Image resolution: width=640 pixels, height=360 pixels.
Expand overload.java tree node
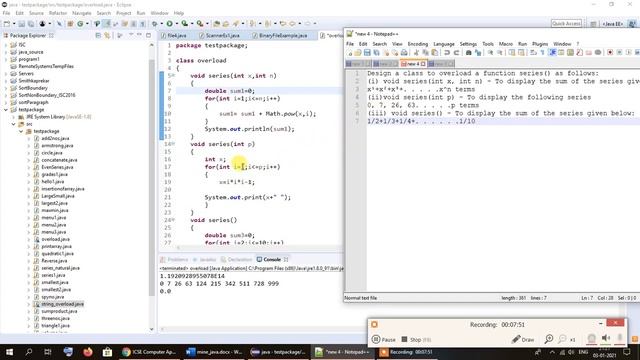29,239
